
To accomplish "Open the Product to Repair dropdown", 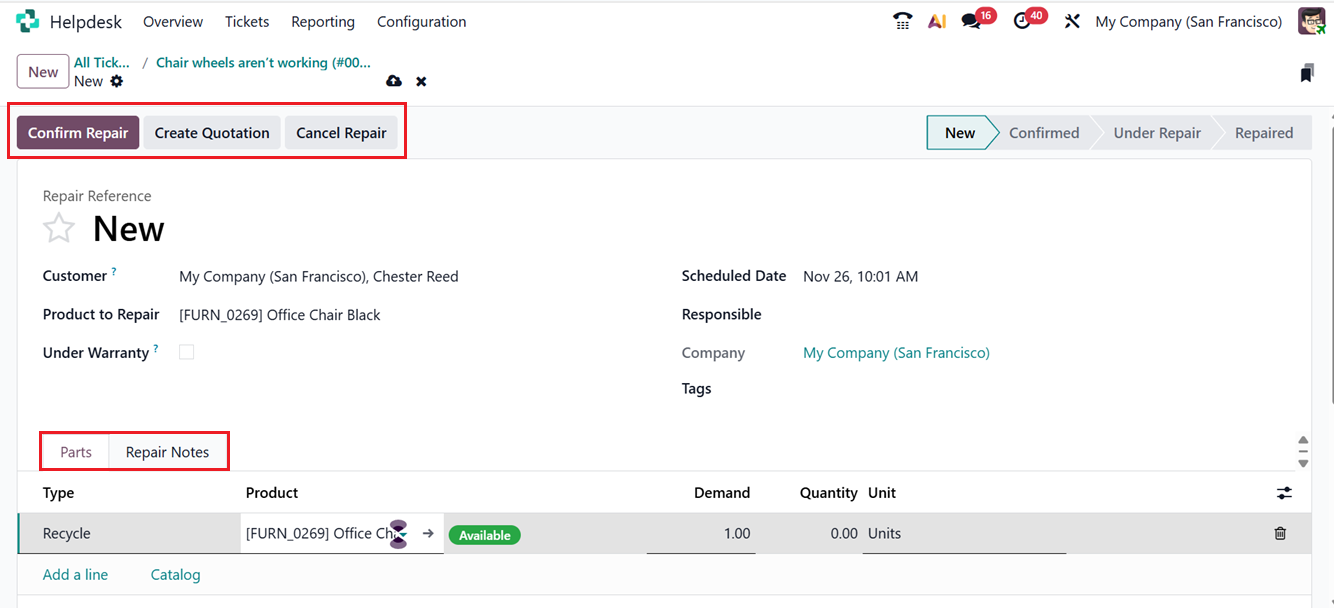I will [279, 314].
